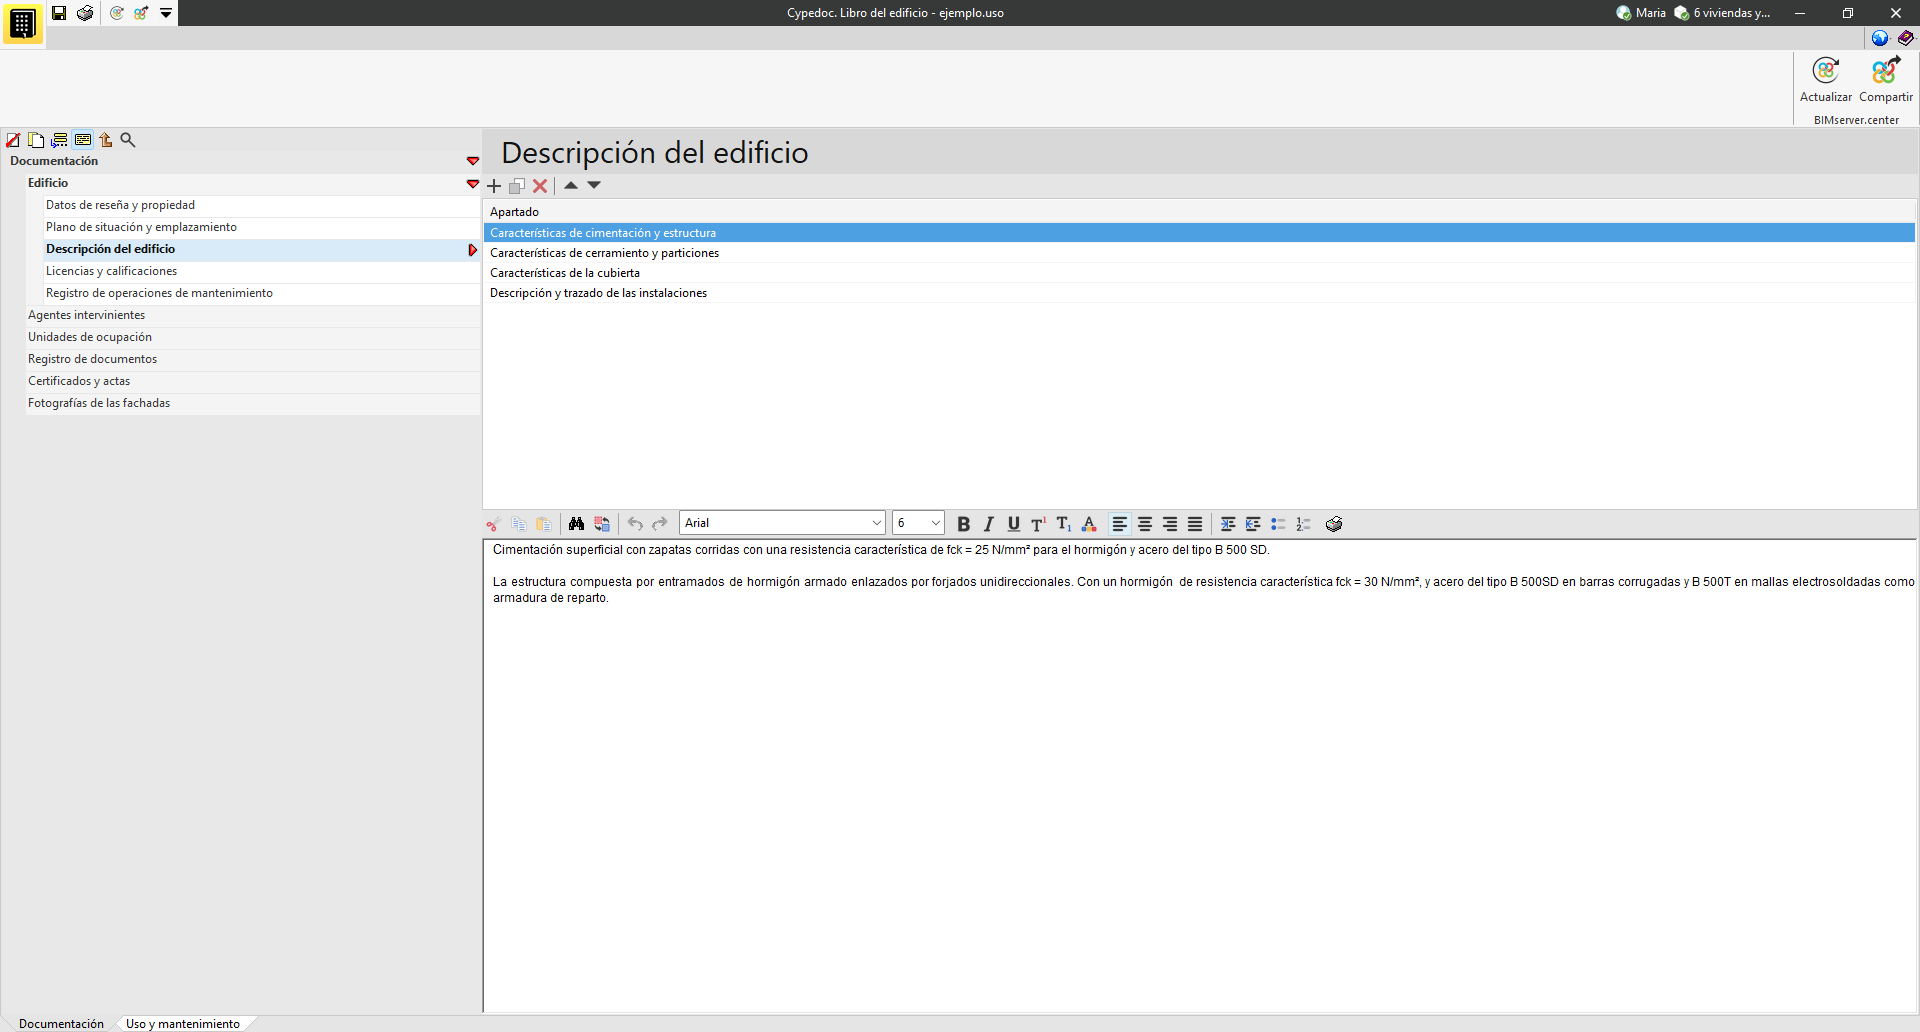Toggle italic formatting
1920x1032 pixels.
coord(989,524)
